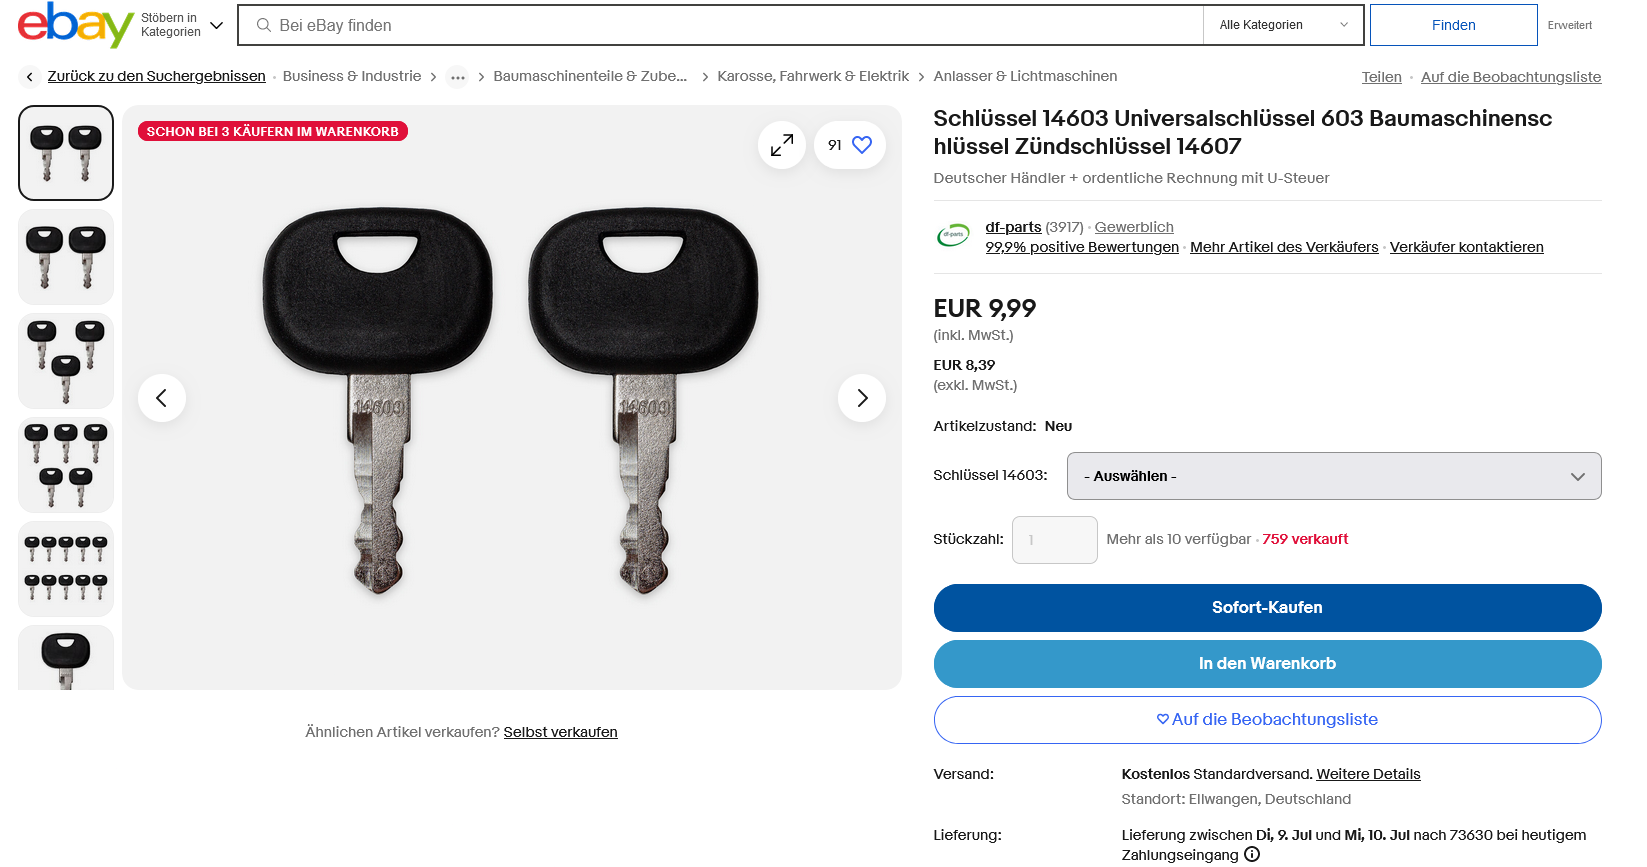
Task: Click the delivery info icon
Action: click(1251, 855)
